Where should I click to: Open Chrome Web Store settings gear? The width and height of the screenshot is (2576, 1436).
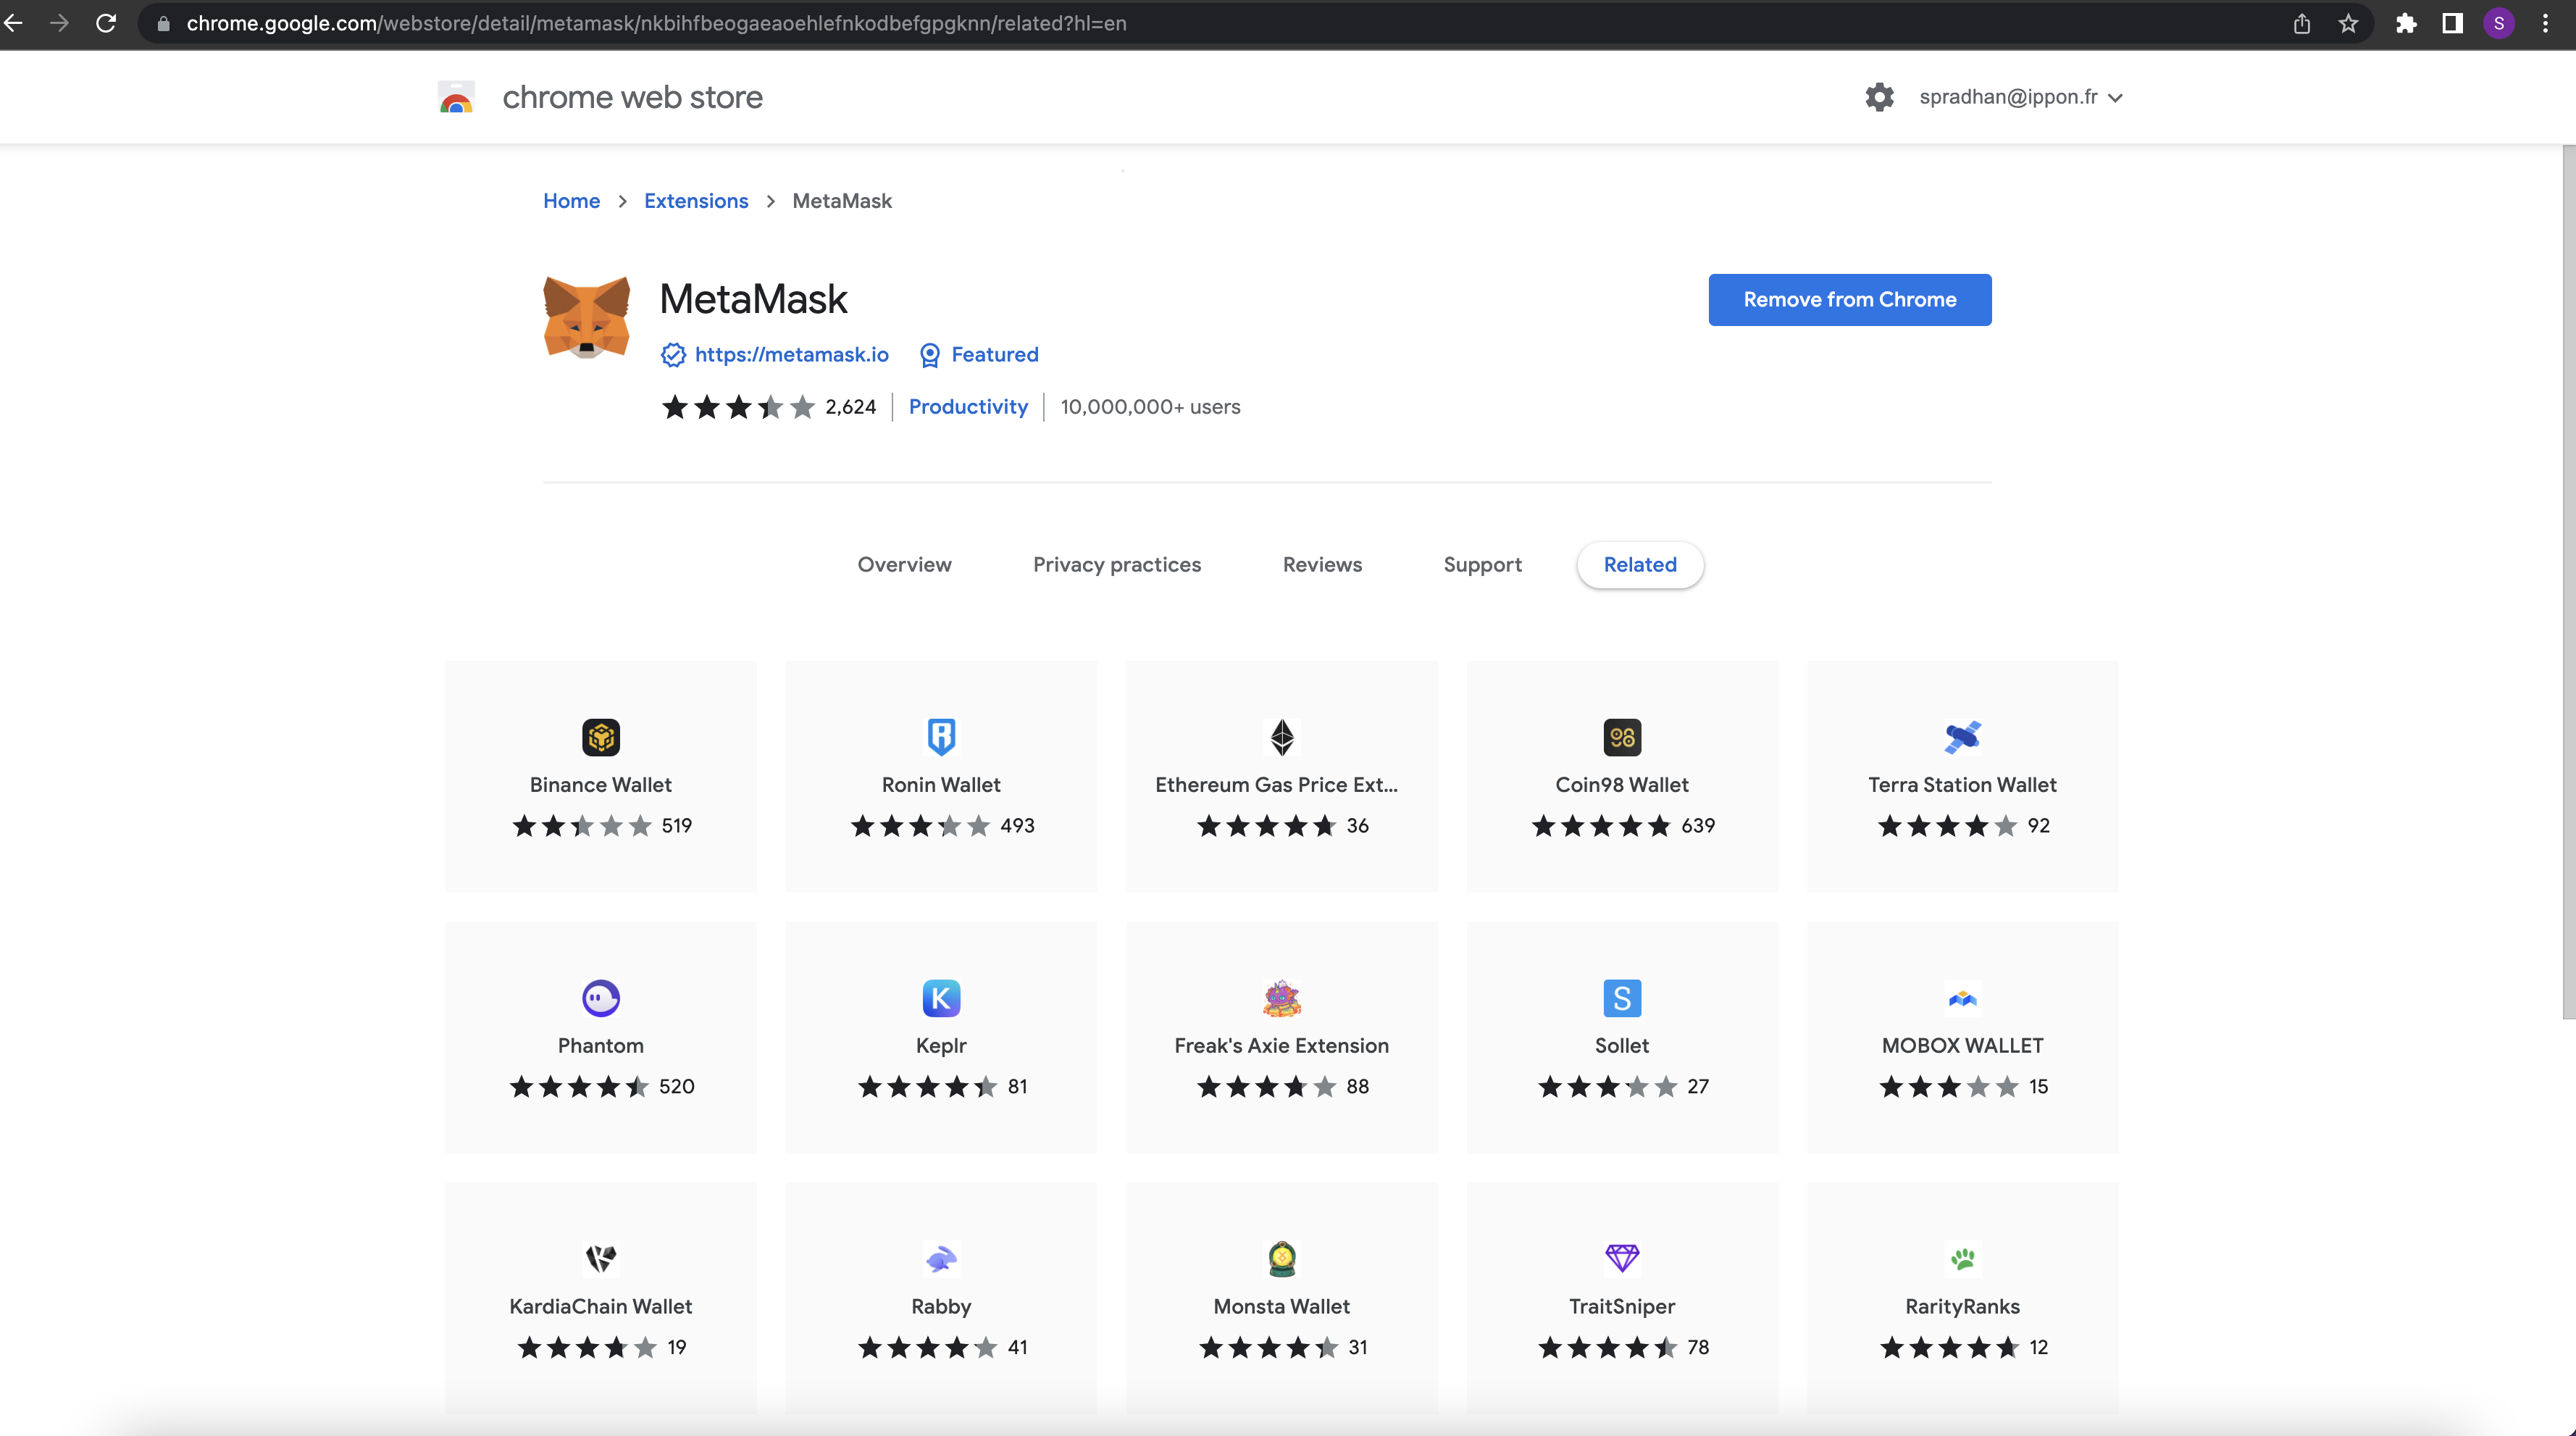click(1879, 97)
